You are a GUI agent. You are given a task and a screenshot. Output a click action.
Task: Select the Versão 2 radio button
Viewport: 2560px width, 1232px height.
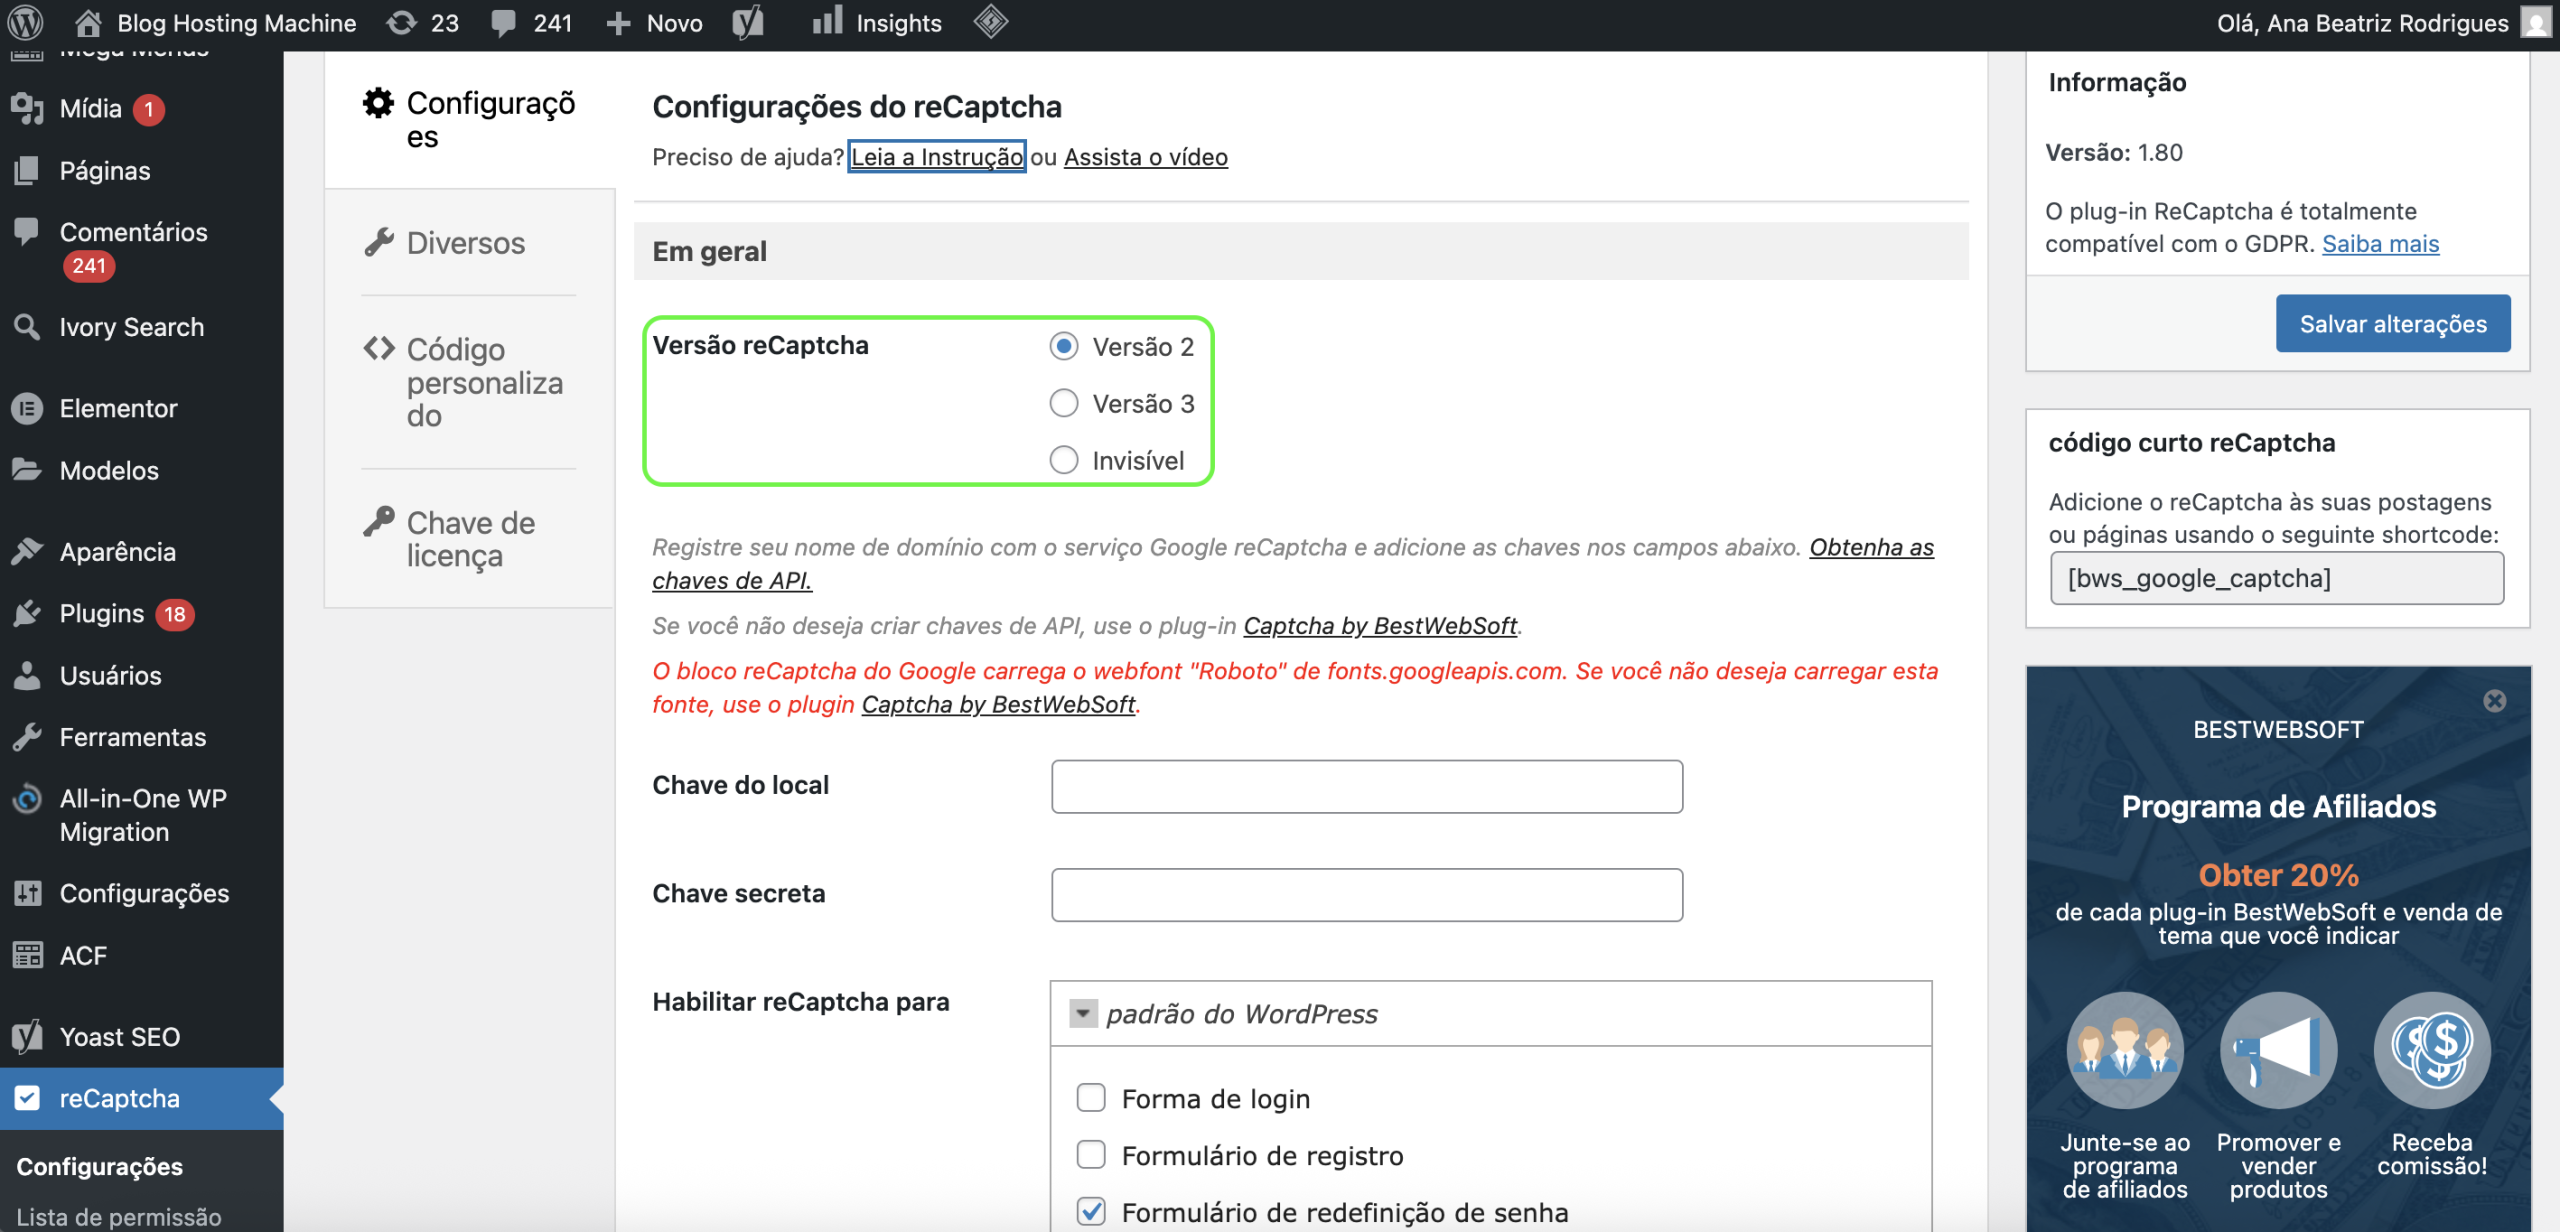coord(1064,346)
